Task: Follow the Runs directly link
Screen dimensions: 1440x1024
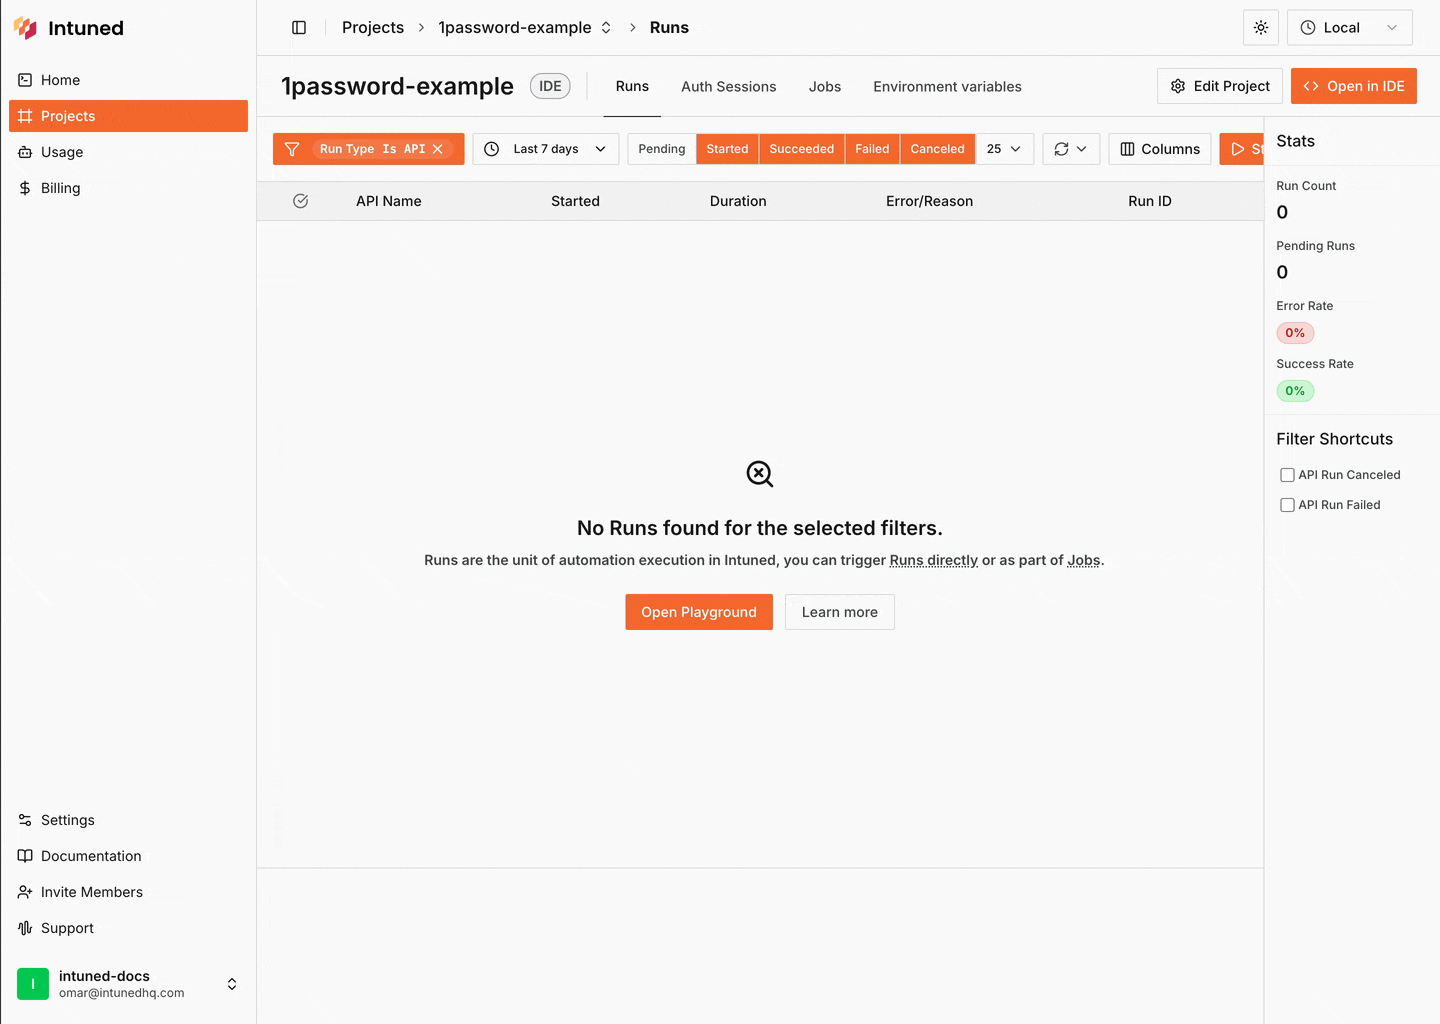Action: (x=933, y=560)
